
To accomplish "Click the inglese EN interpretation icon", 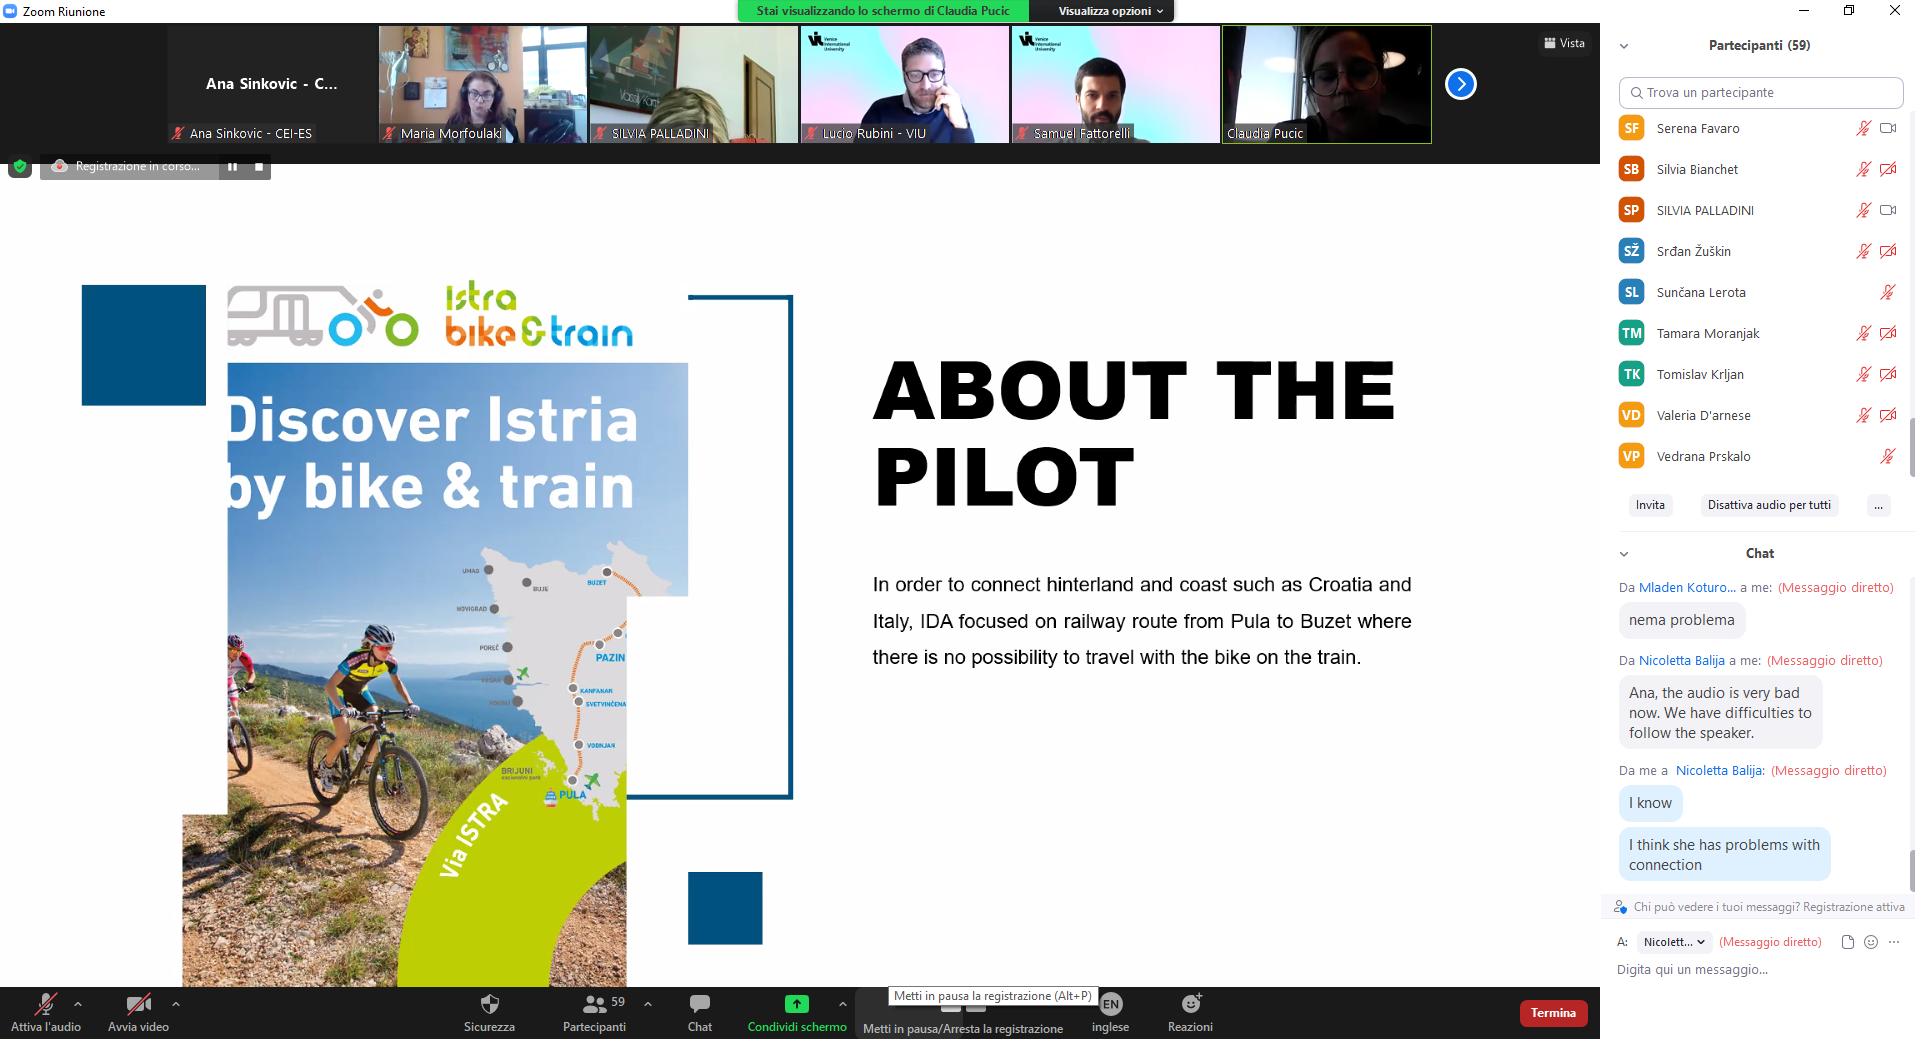I will pyautogui.click(x=1110, y=1004).
